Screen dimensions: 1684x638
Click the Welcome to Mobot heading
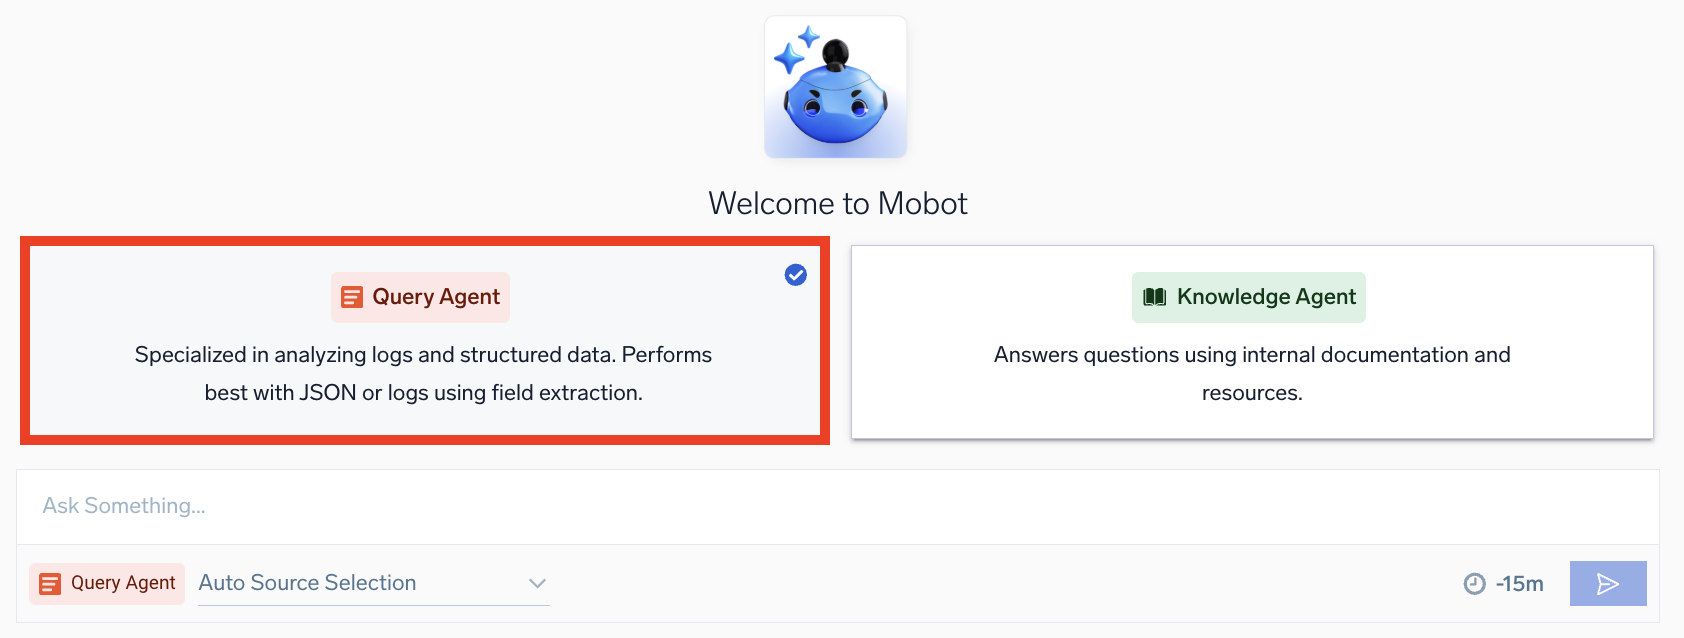(838, 203)
